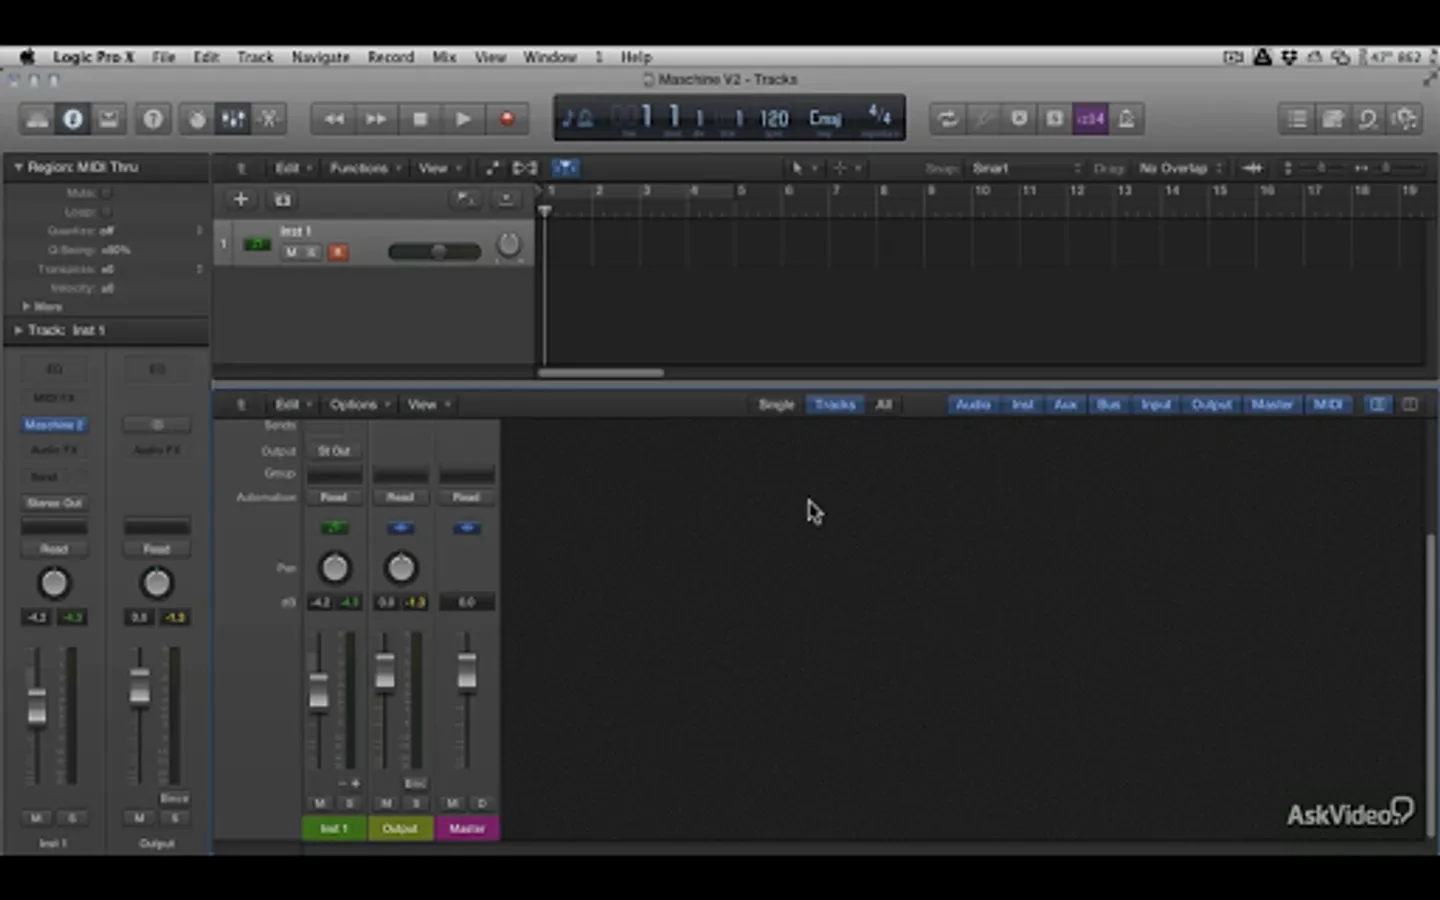Screen dimensions: 1440x900
Task: Open the Loop Browser button
Action: [x=1367, y=119]
